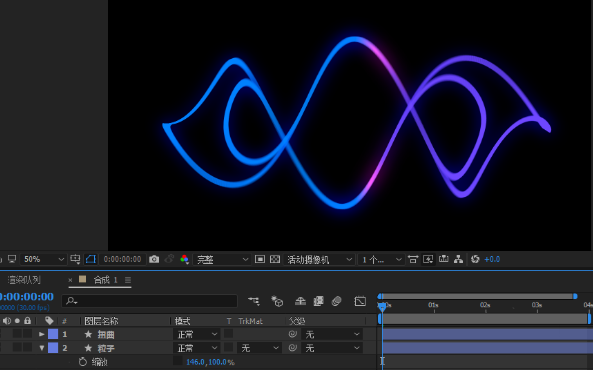
Task: Click the monitor preview icon in viewer footer
Action: tap(12, 259)
